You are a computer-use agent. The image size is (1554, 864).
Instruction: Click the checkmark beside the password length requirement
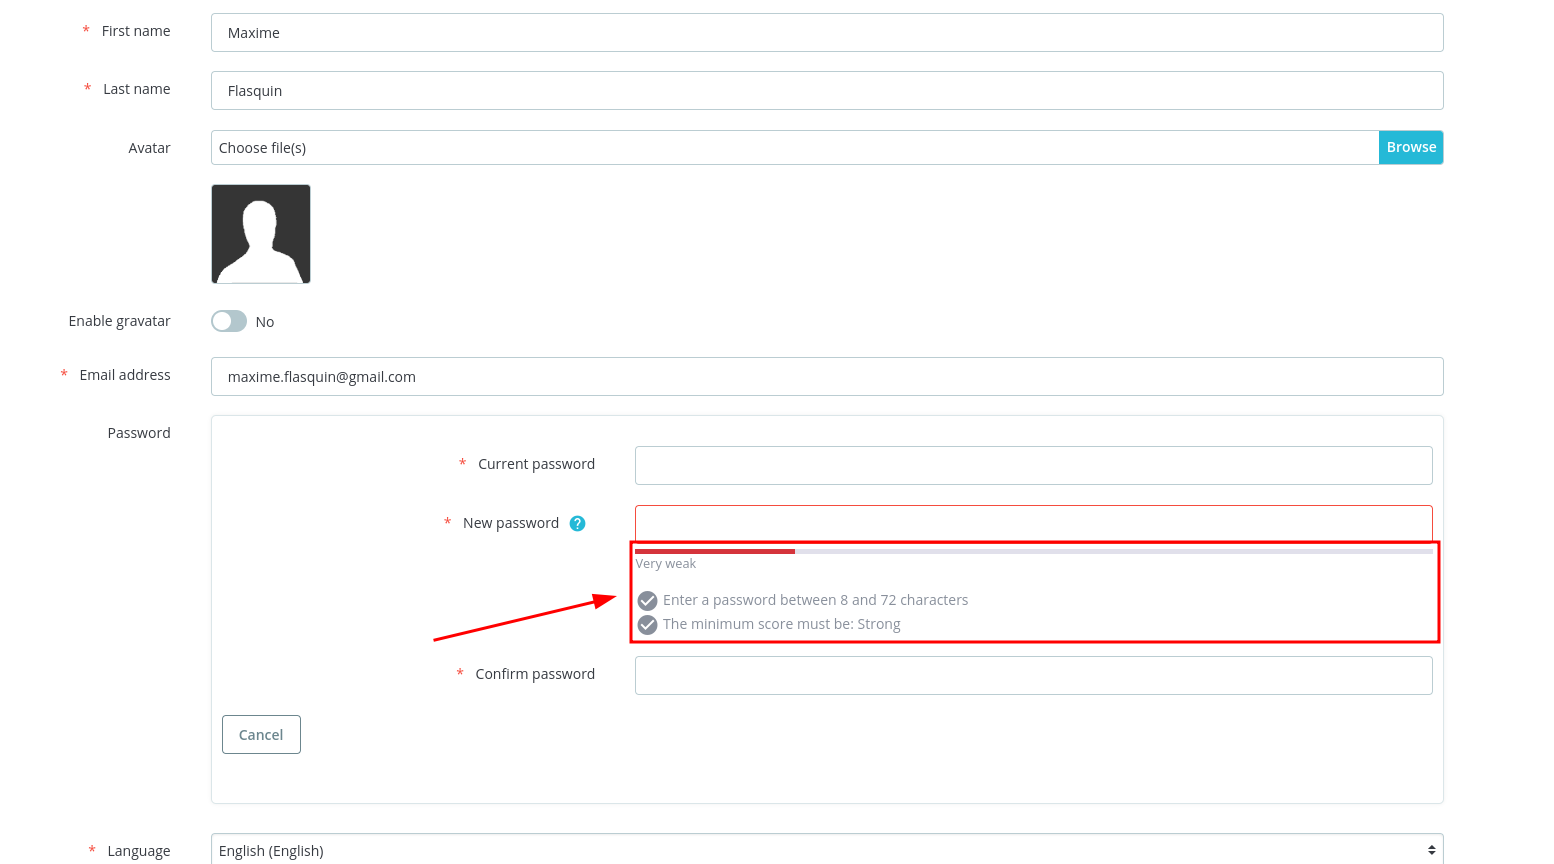point(647,600)
